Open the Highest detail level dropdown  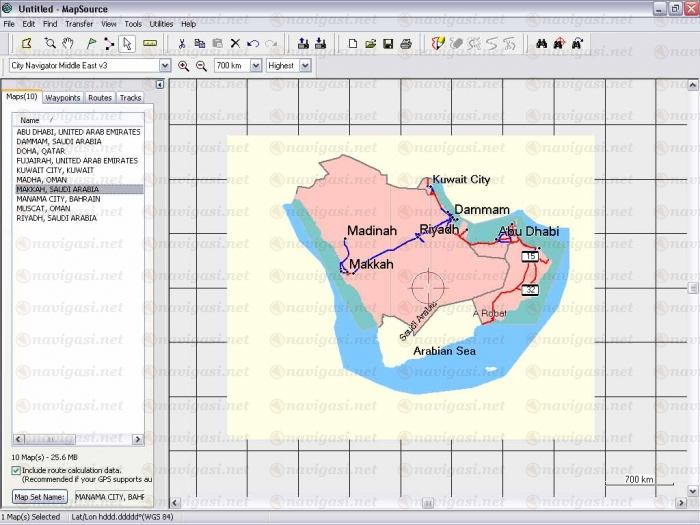tap(304, 65)
